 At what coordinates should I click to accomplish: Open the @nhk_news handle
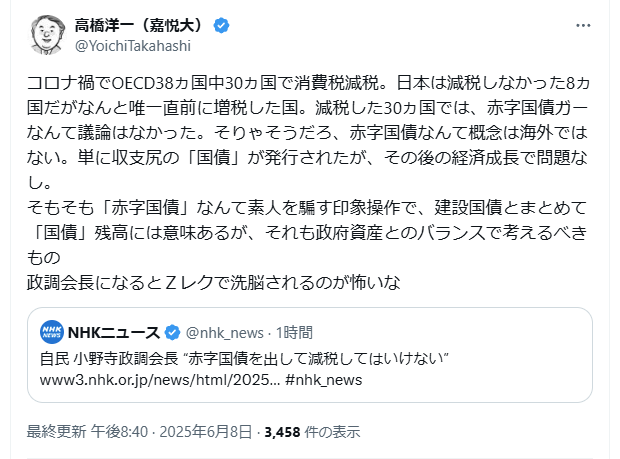tap(227, 333)
